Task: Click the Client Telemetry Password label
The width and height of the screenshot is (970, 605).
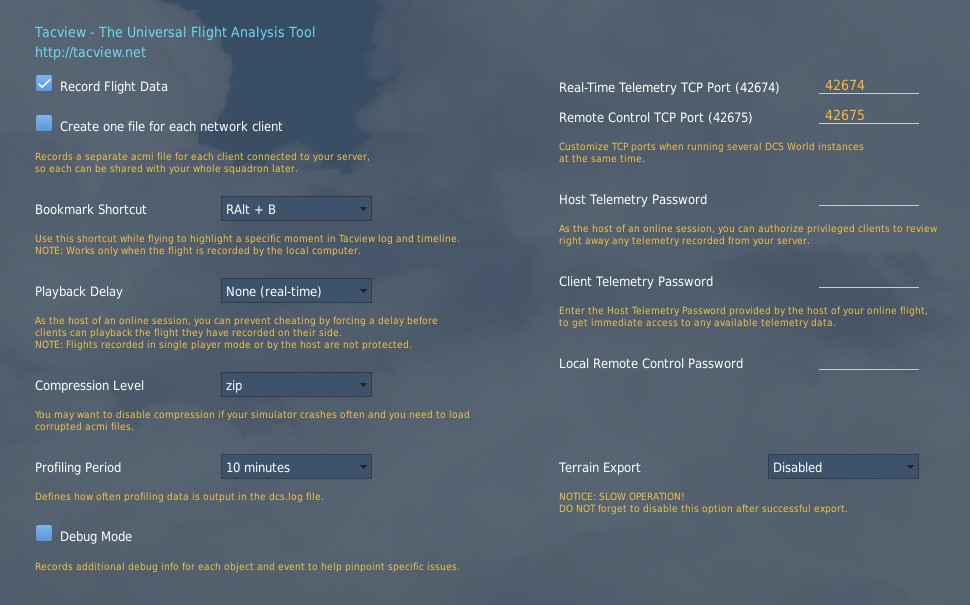Action: 636,281
